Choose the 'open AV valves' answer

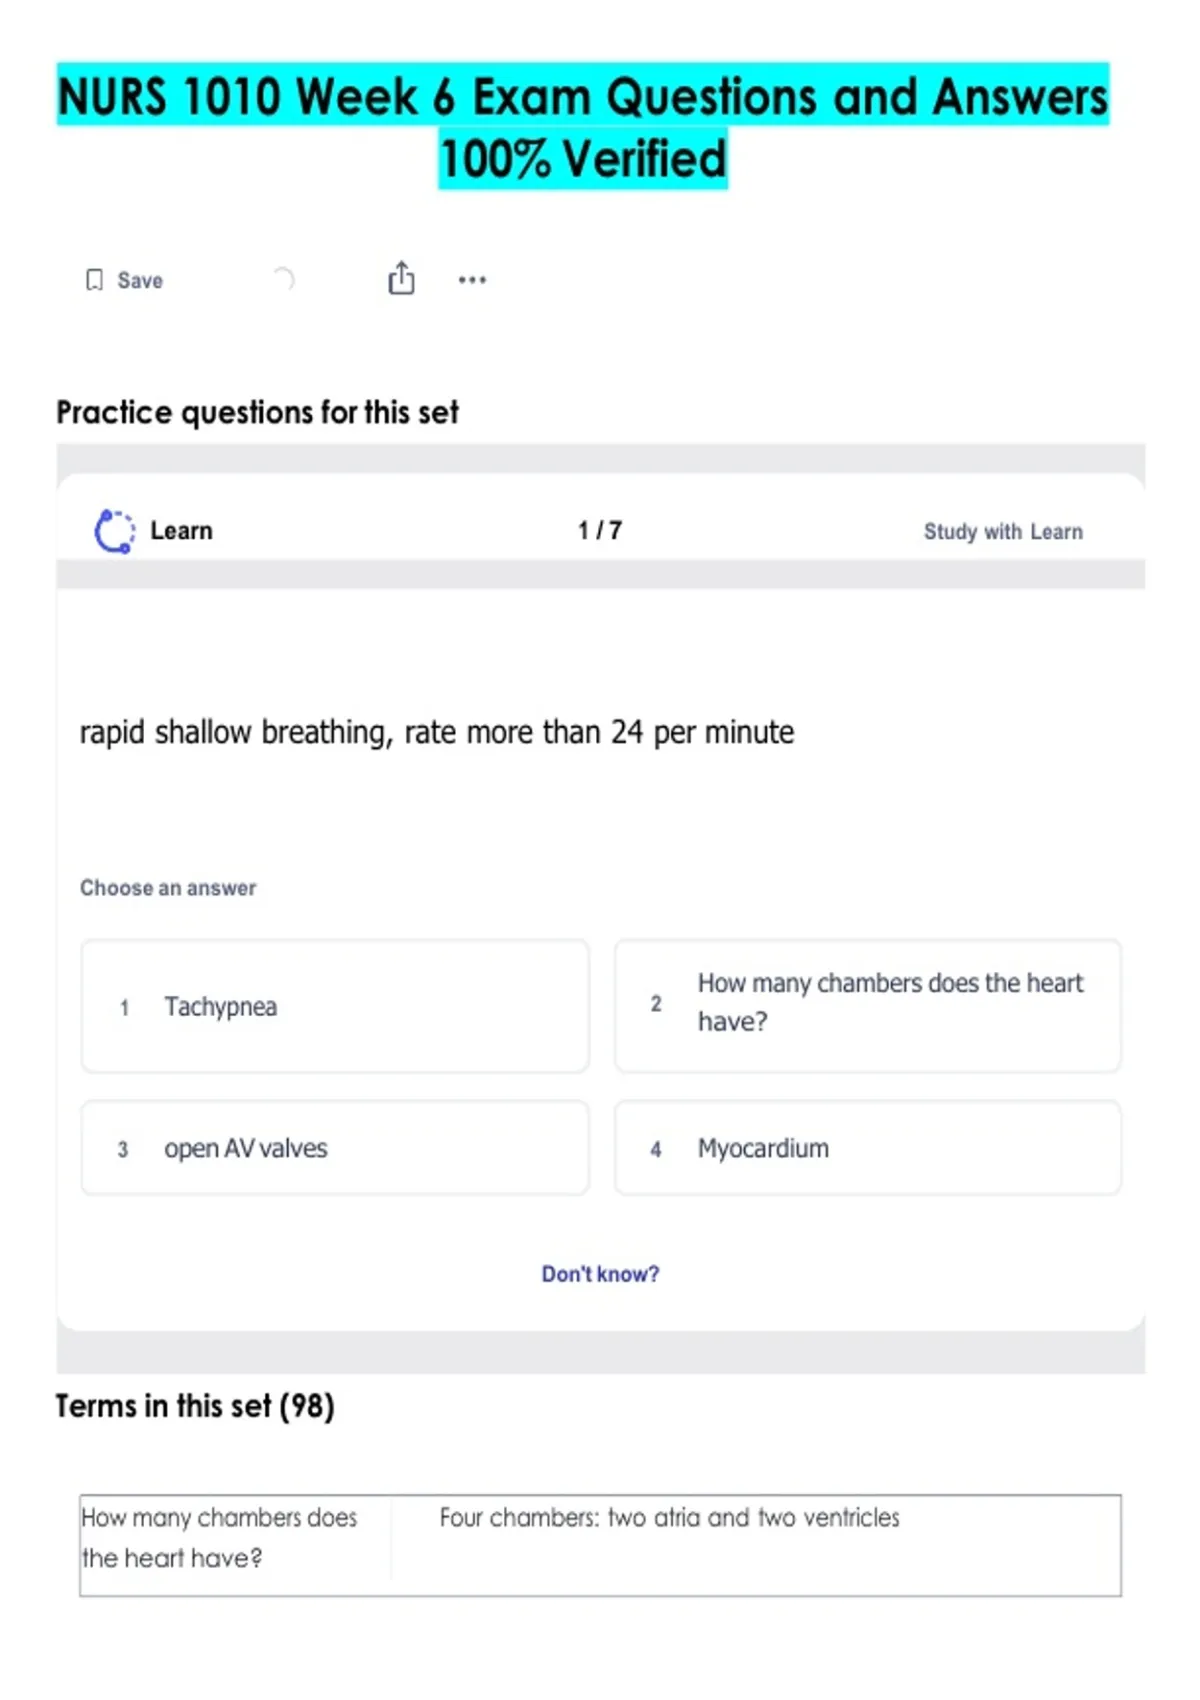point(335,1148)
